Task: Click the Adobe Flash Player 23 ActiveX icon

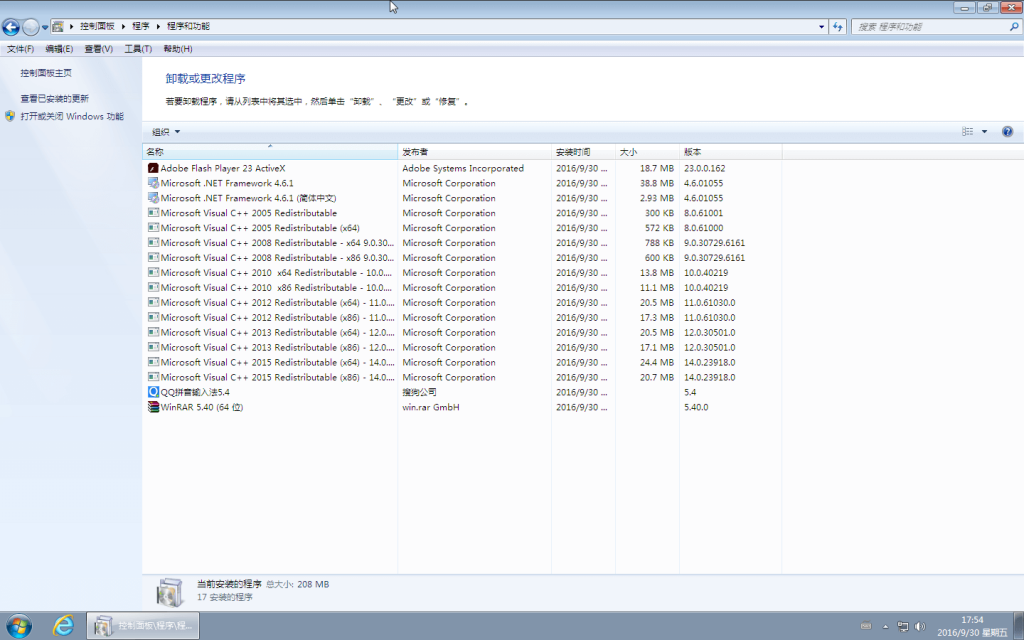Action: 153,168
